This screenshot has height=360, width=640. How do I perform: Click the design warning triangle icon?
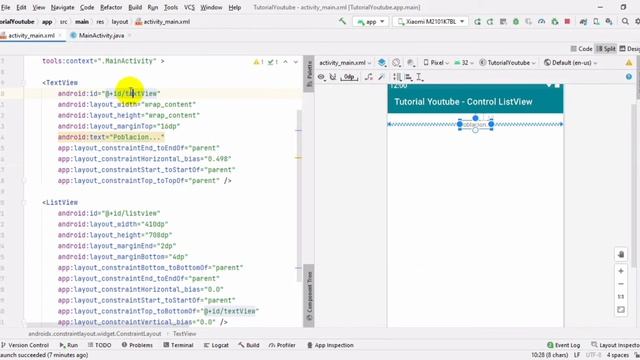tap(629, 62)
